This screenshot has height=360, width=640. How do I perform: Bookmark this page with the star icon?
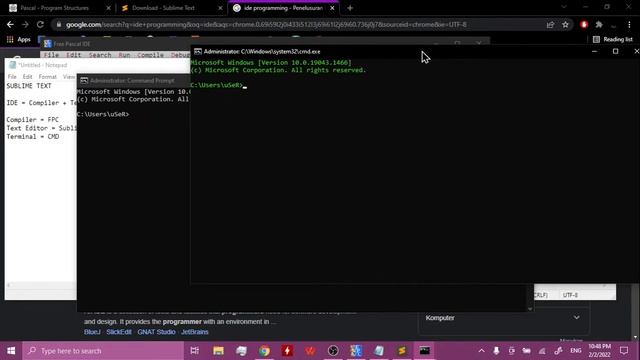tap(565, 24)
